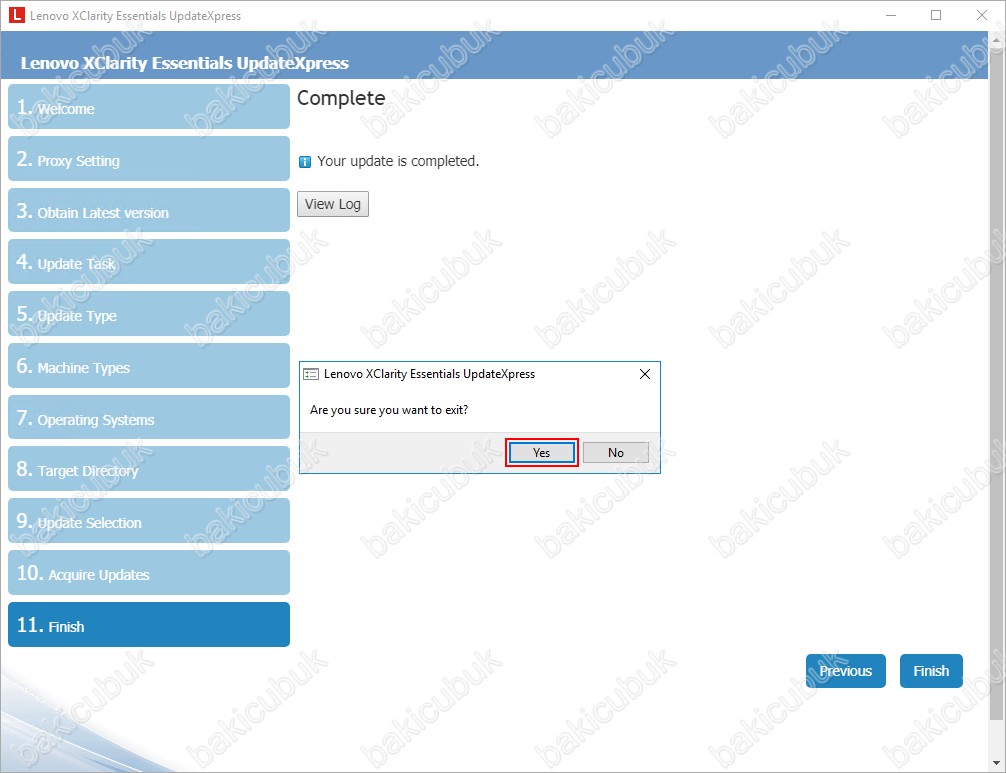The image size is (1006, 773).
Task: Click the 'Your update is completed.' text
Action: point(398,161)
